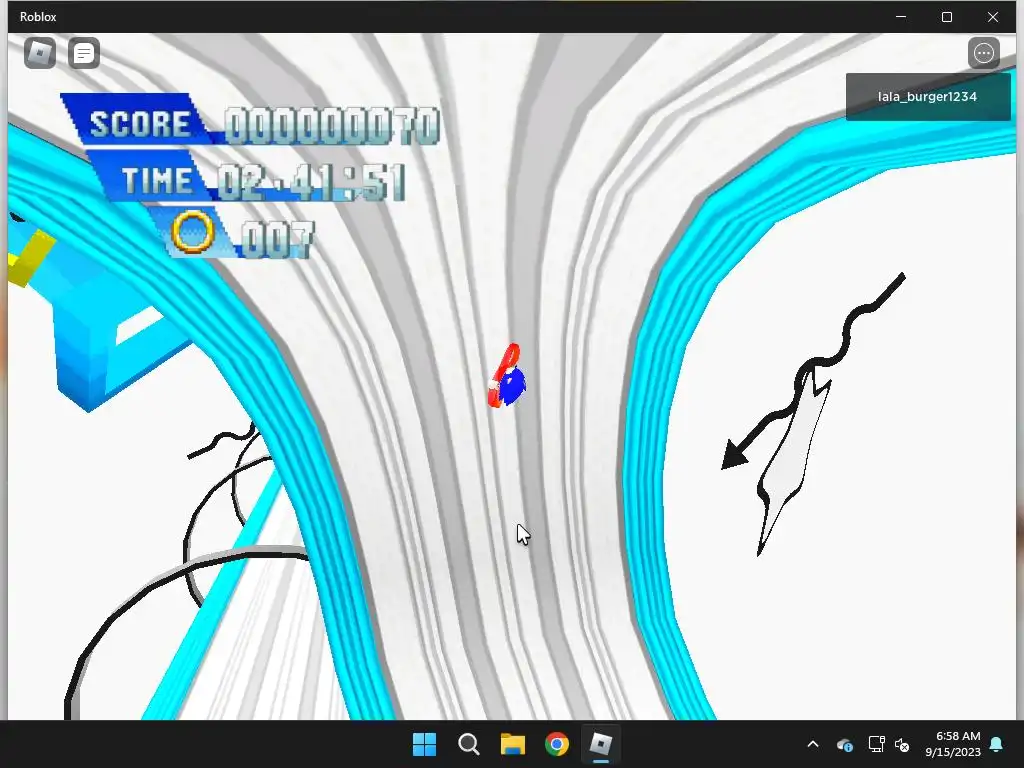Open the cloud sync tray icon

point(844,744)
